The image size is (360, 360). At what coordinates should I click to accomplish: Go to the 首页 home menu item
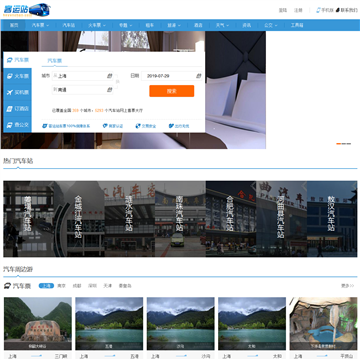tap(14, 25)
